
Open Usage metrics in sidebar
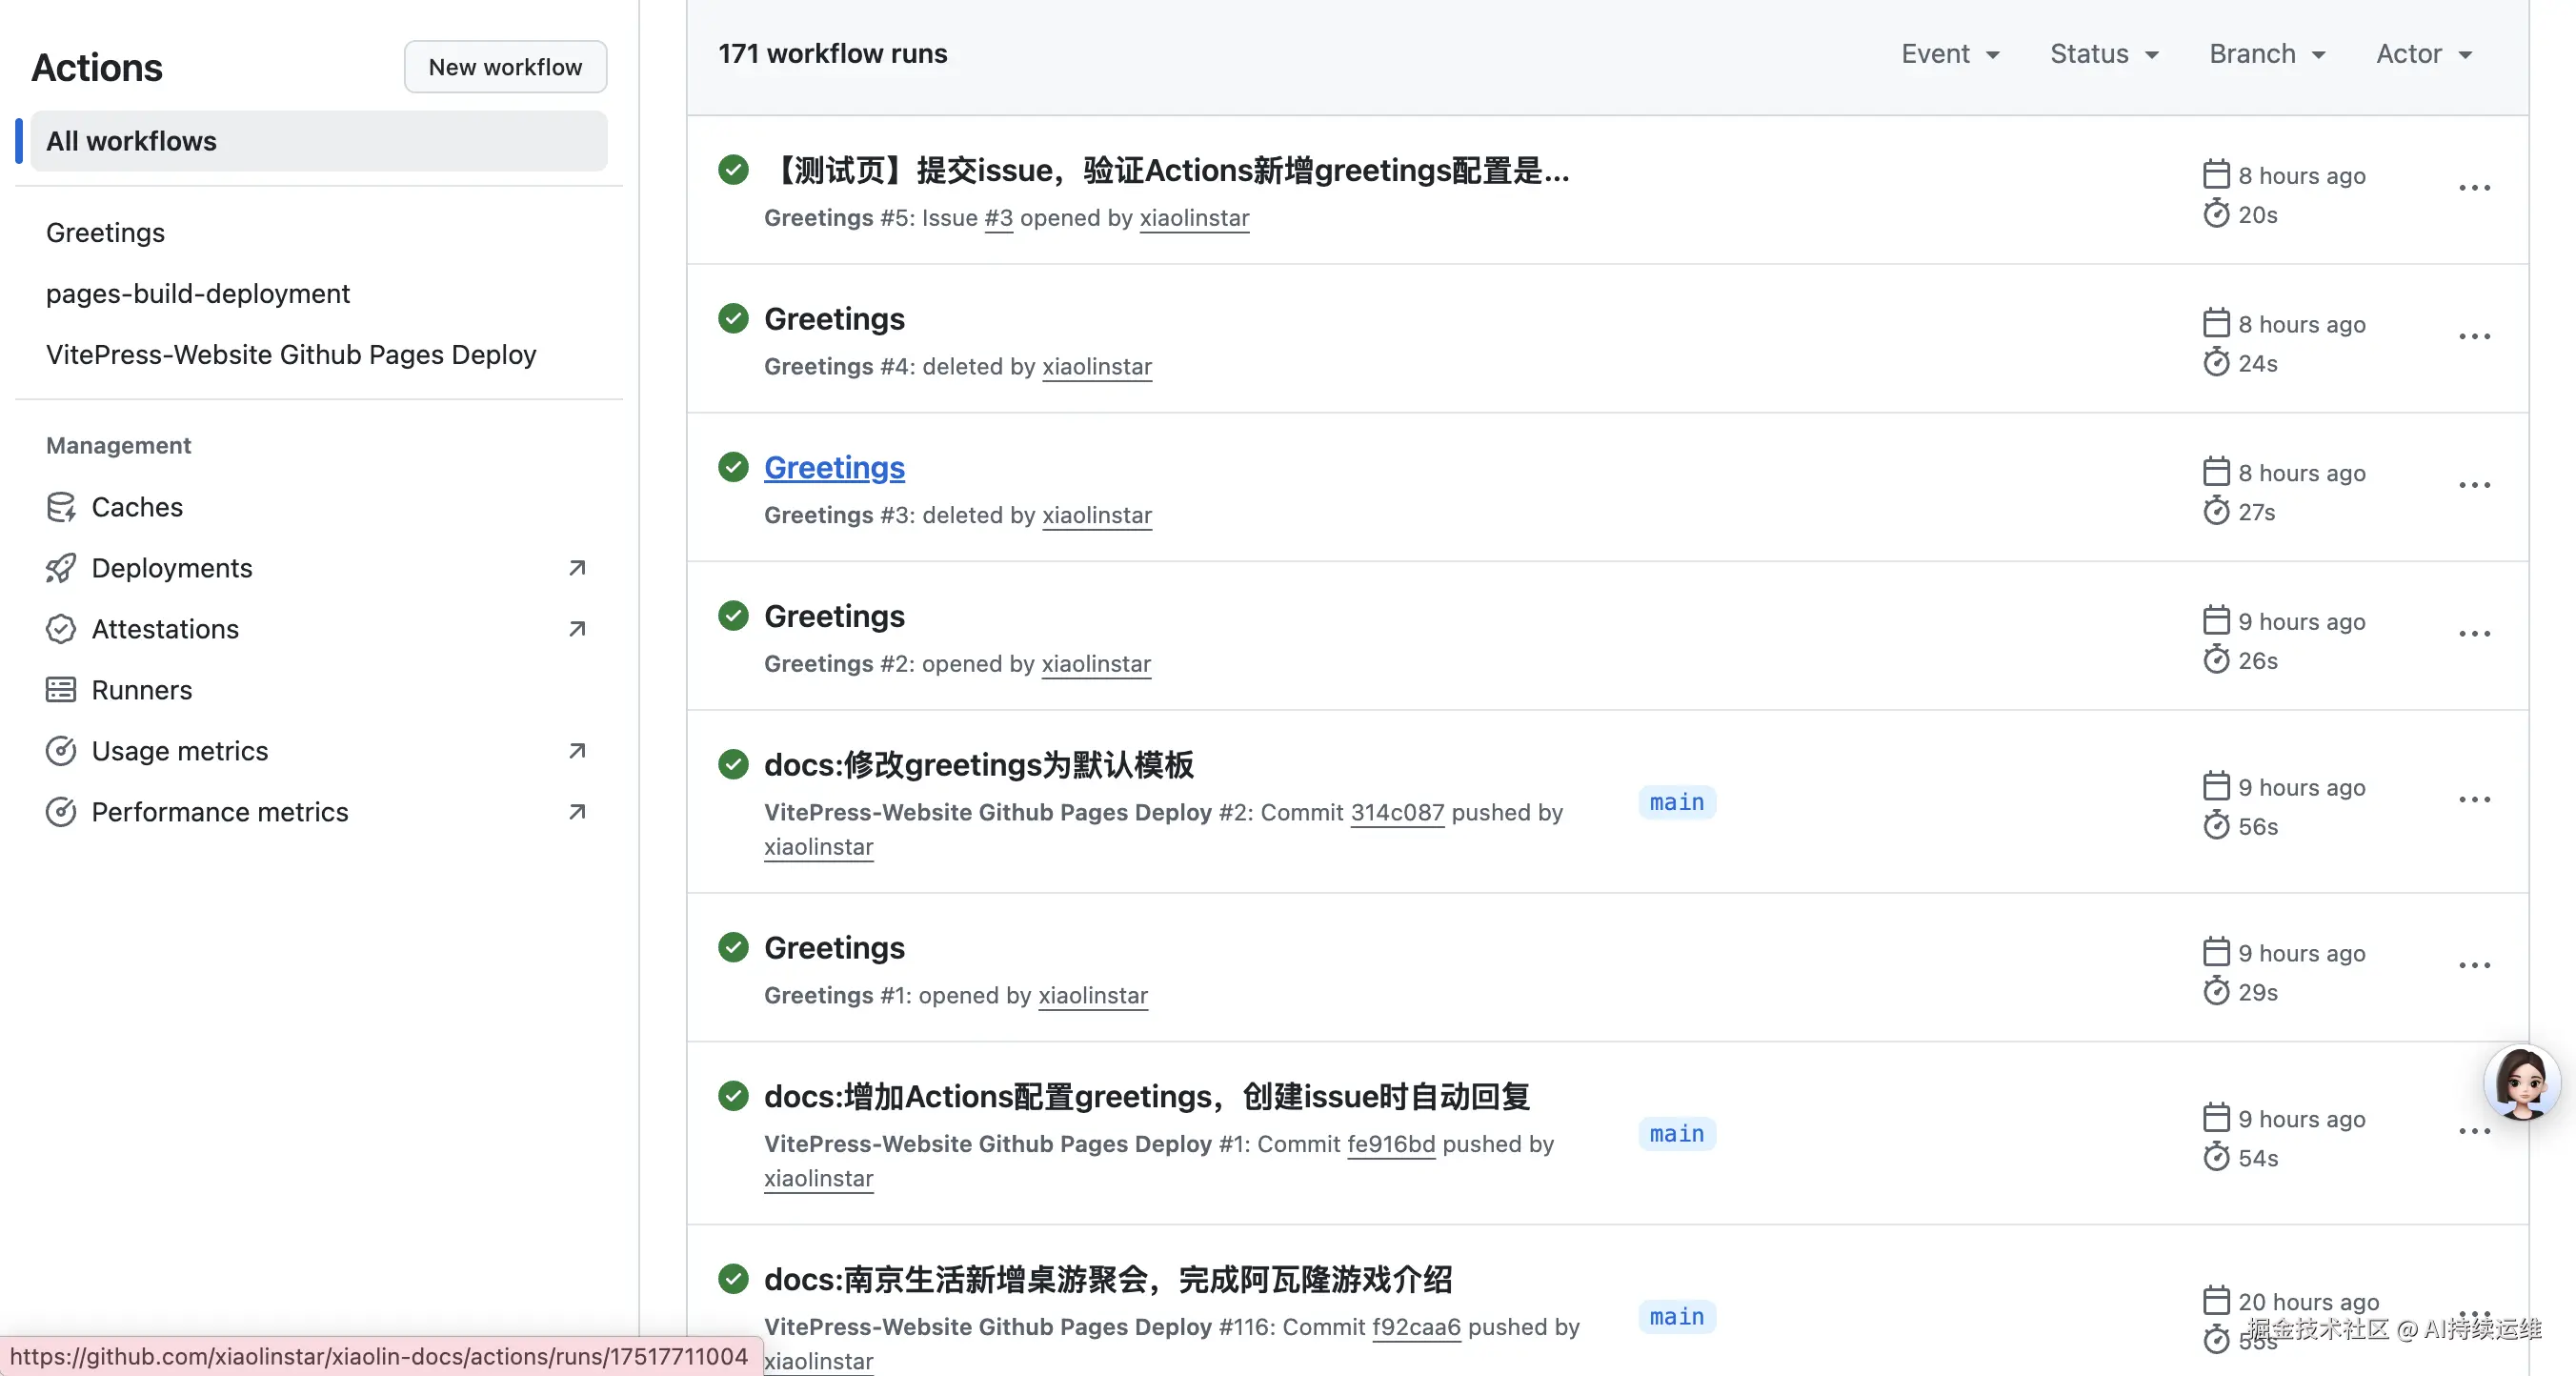(x=180, y=751)
